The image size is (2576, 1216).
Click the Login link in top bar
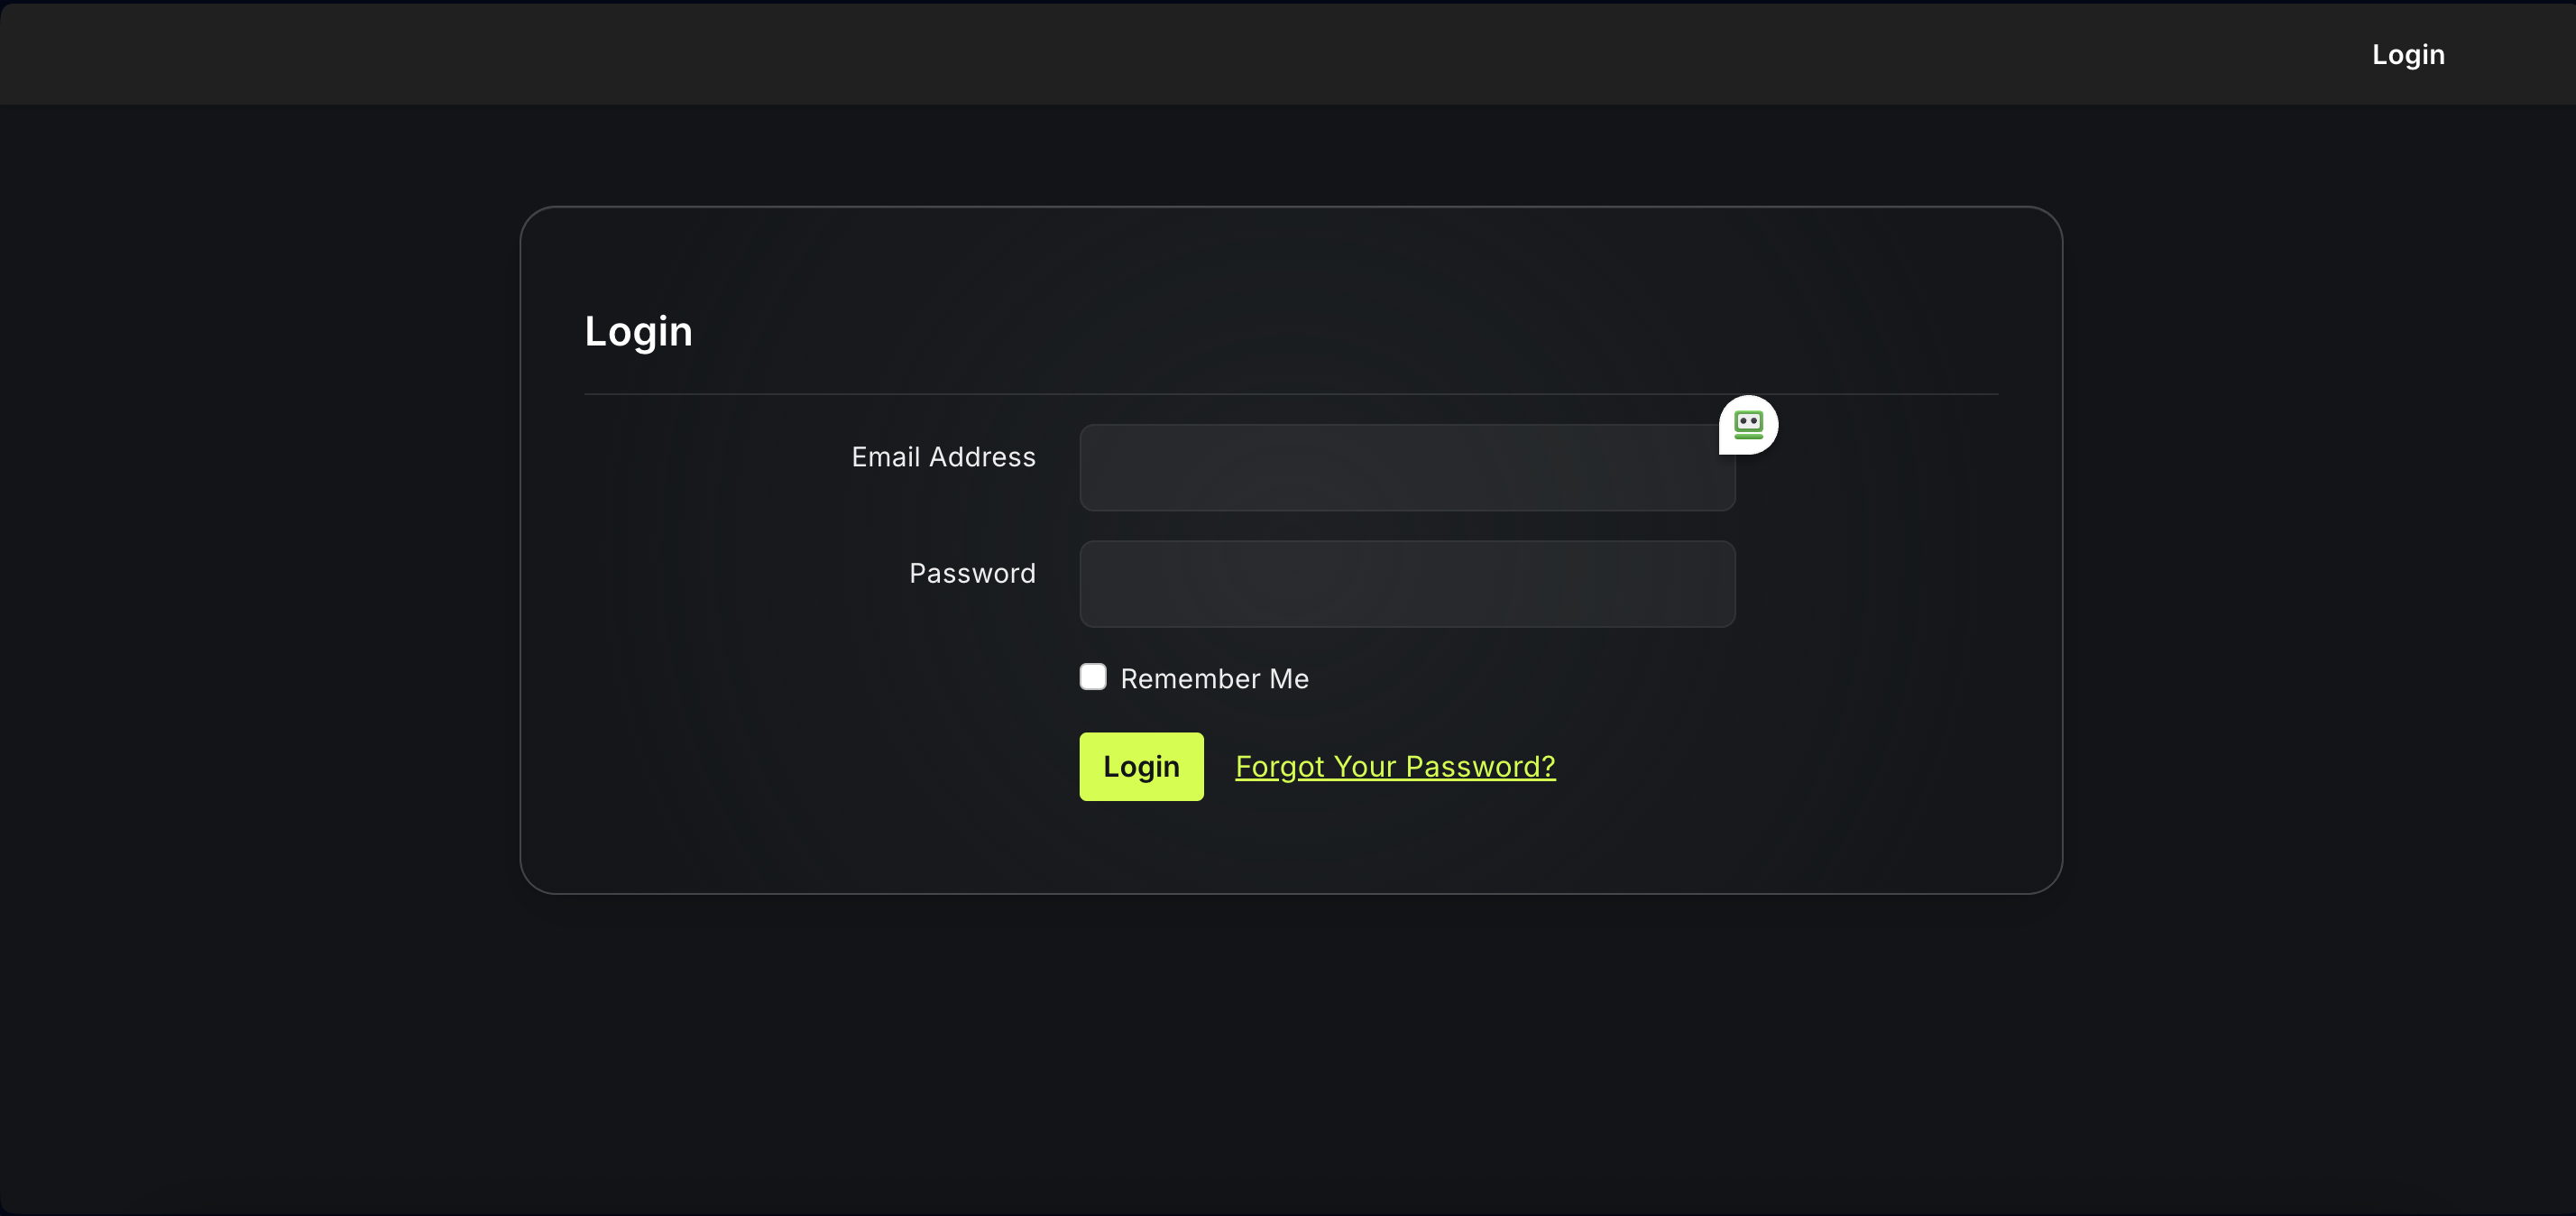[2407, 54]
